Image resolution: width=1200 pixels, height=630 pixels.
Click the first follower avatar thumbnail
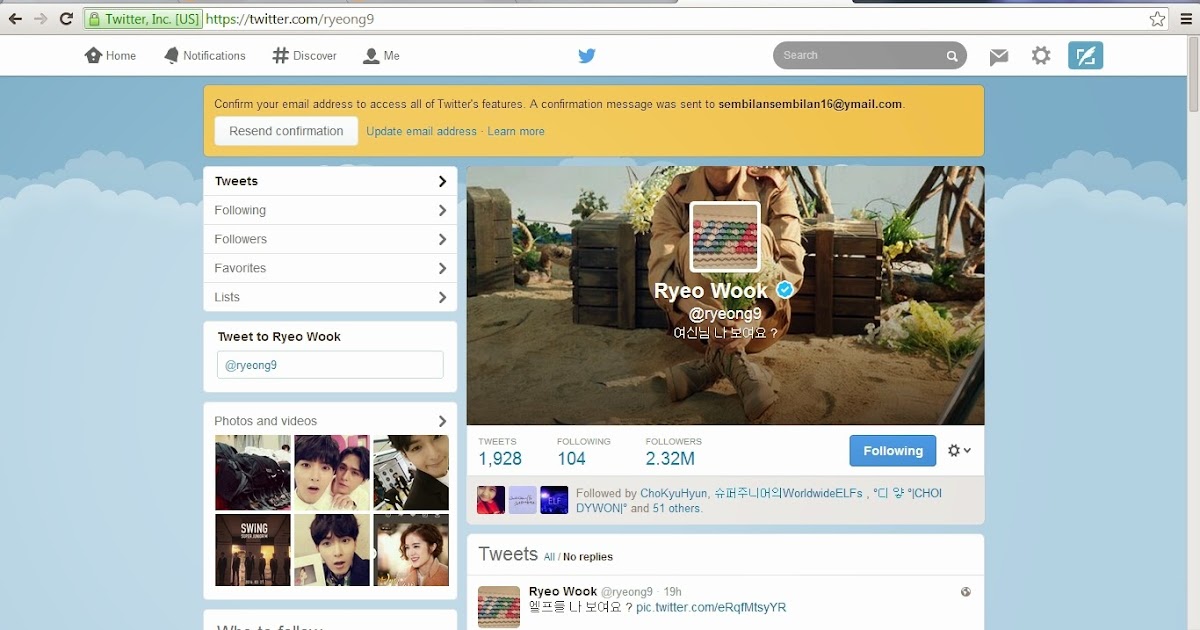click(491, 500)
